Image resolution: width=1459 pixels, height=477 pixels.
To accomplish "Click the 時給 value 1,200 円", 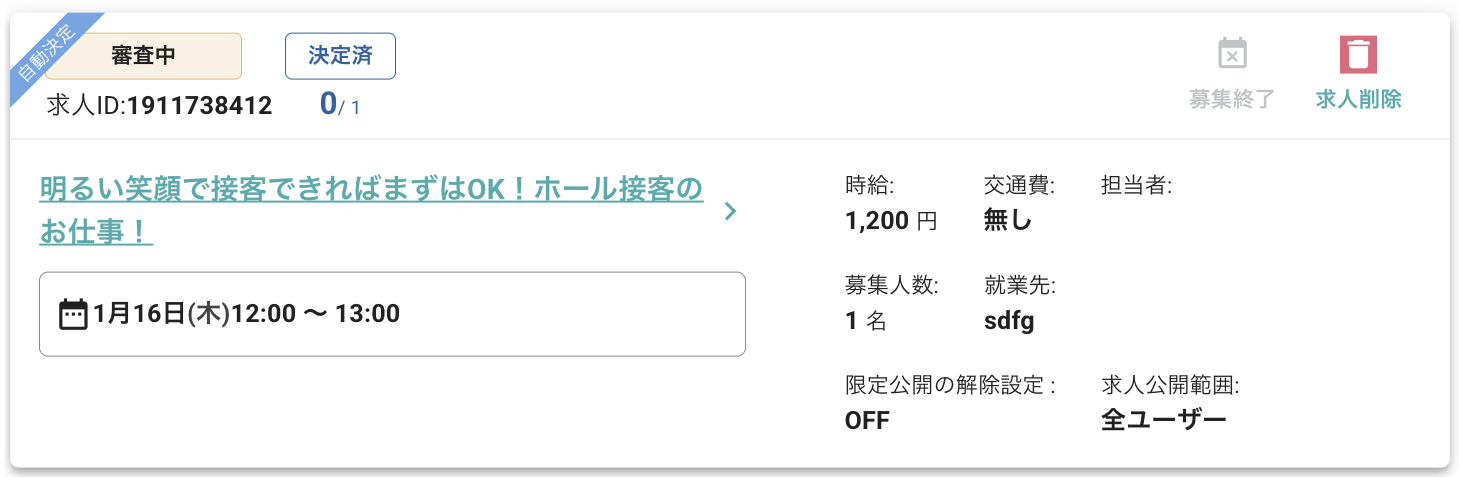I will point(890,222).
